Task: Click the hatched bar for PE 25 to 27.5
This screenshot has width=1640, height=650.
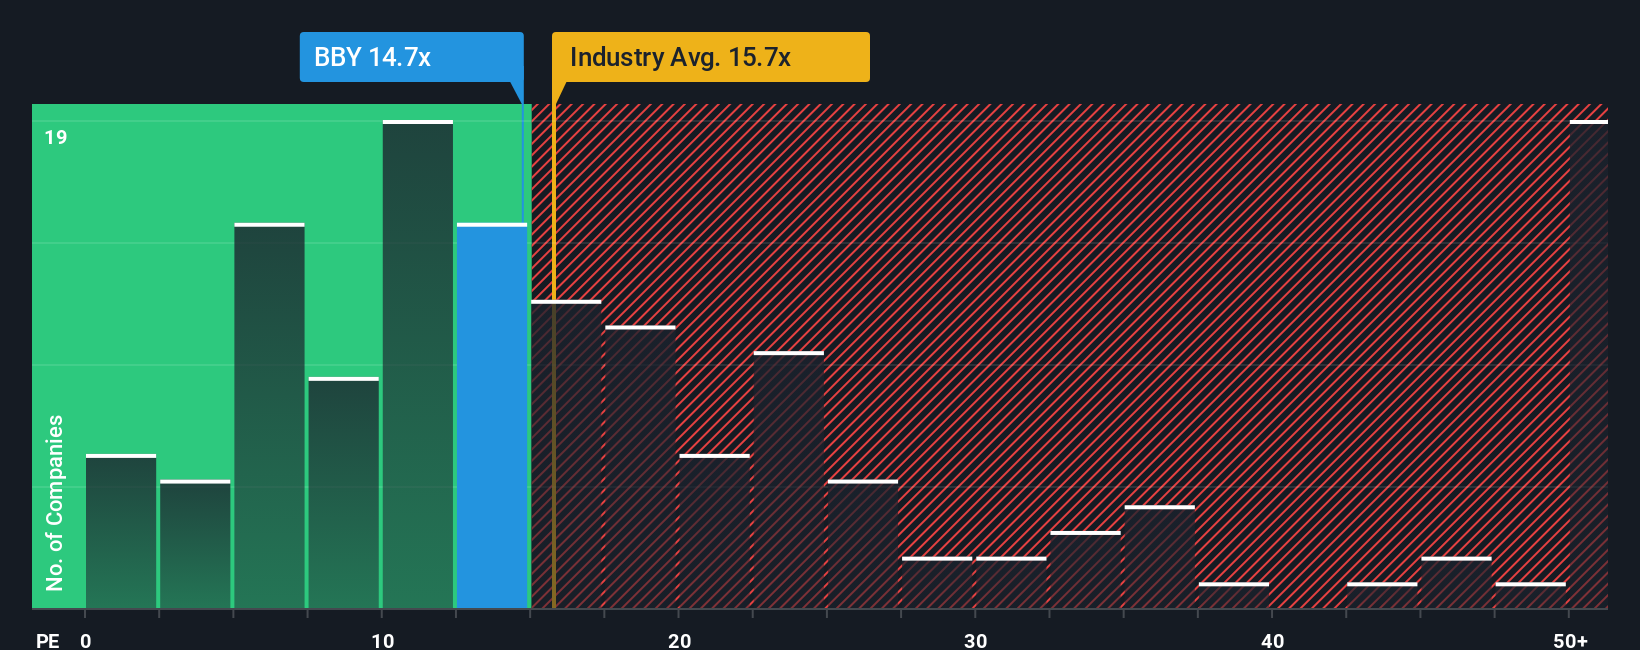Action: coord(863,544)
